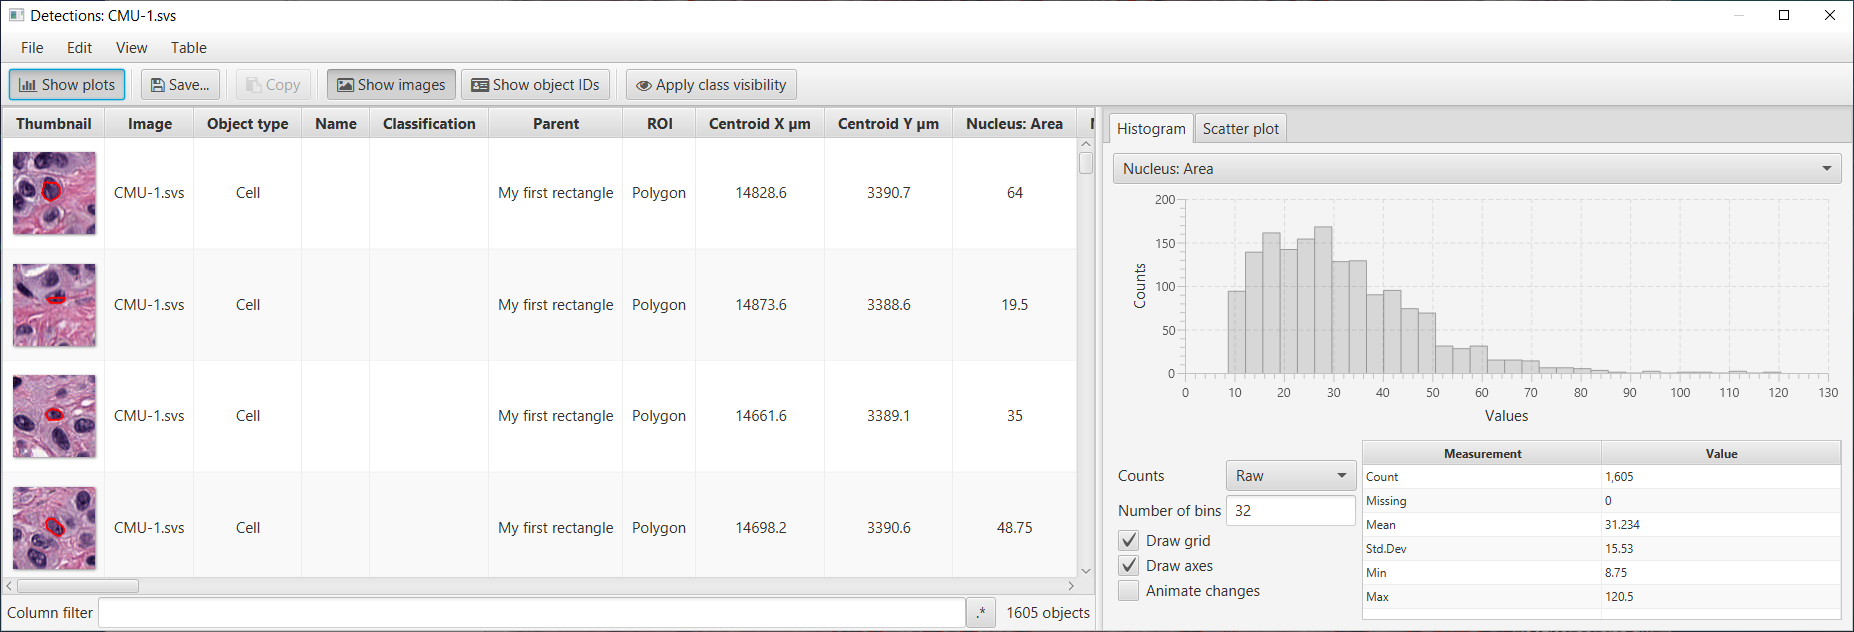Click the QuPath window icon in the title bar
Viewport: 1854px width, 632px height.
coord(16,15)
